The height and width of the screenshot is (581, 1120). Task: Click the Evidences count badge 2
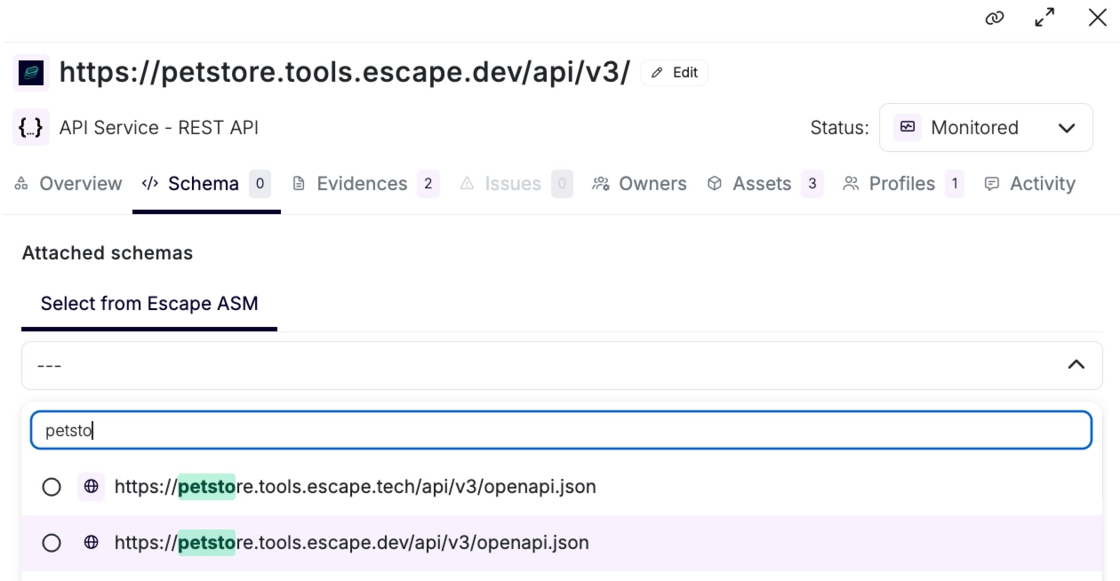[428, 184]
